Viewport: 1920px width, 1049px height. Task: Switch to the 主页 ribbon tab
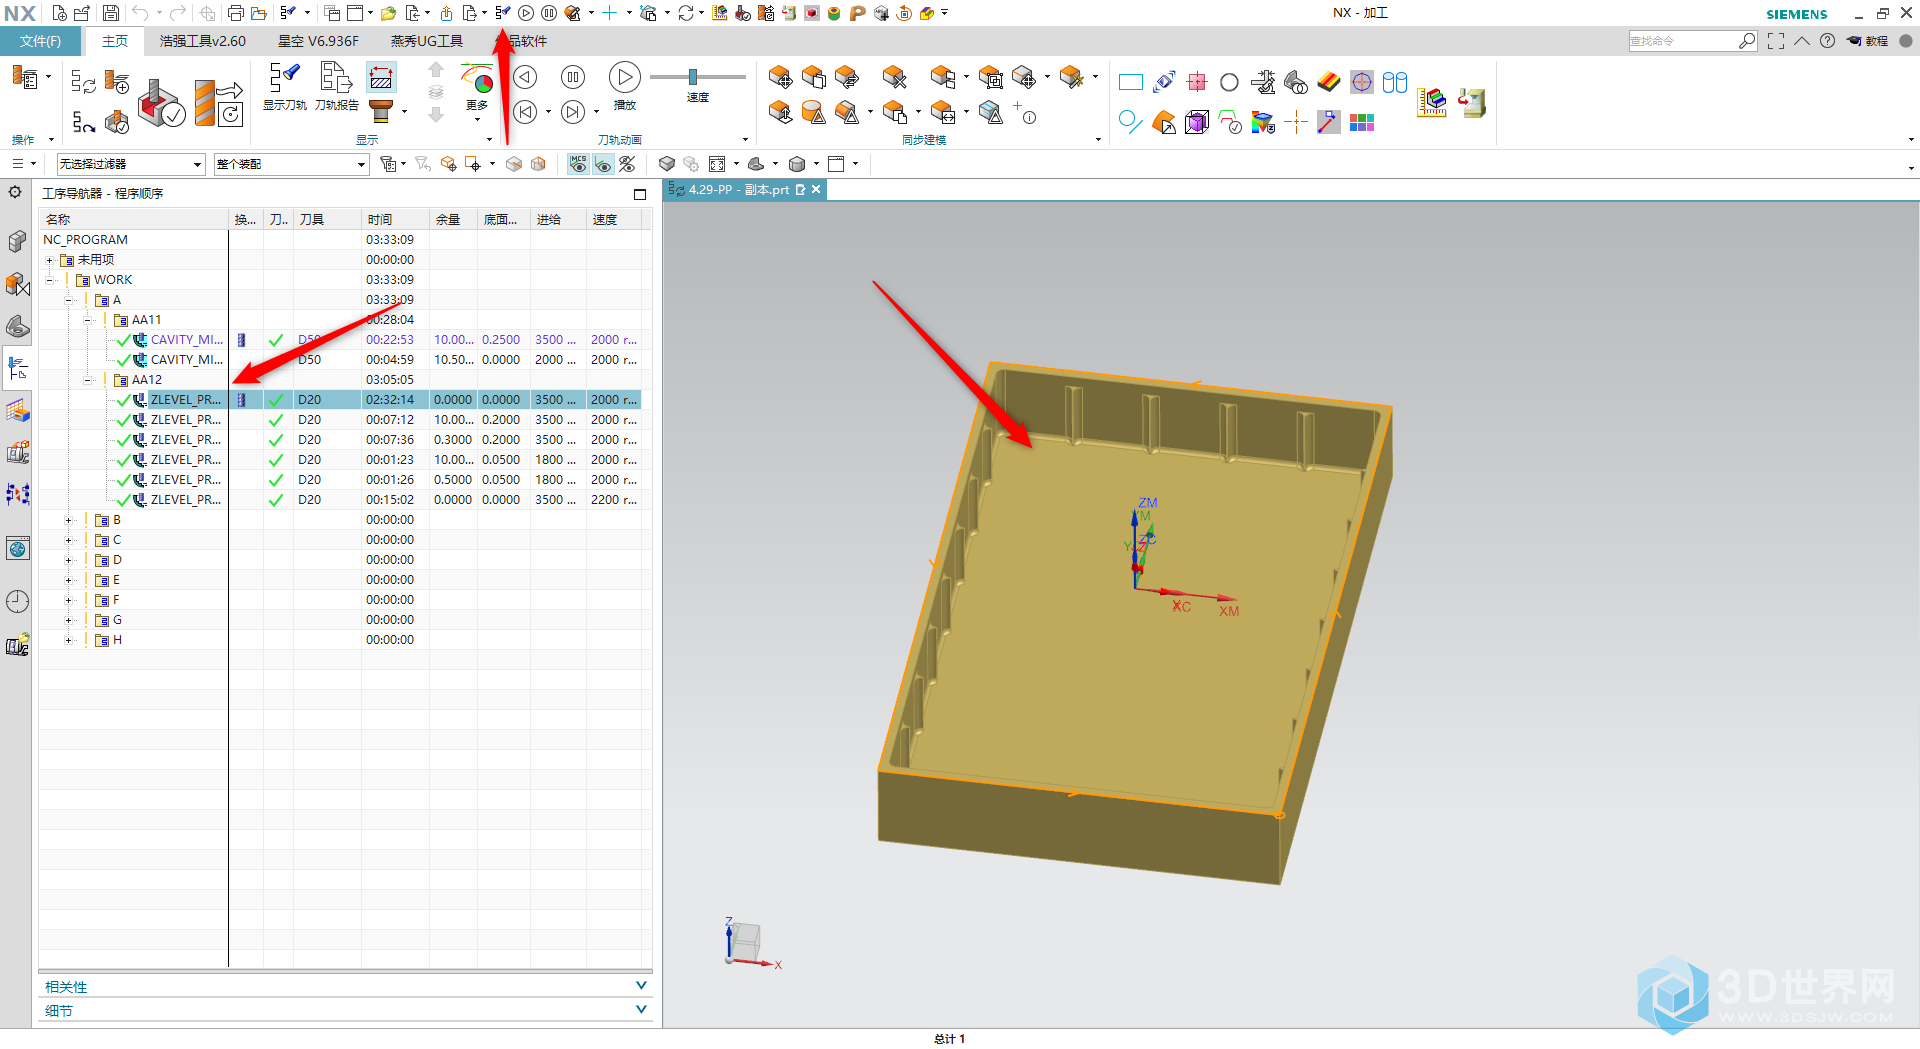pyautogui.click(x=115, y=41)
